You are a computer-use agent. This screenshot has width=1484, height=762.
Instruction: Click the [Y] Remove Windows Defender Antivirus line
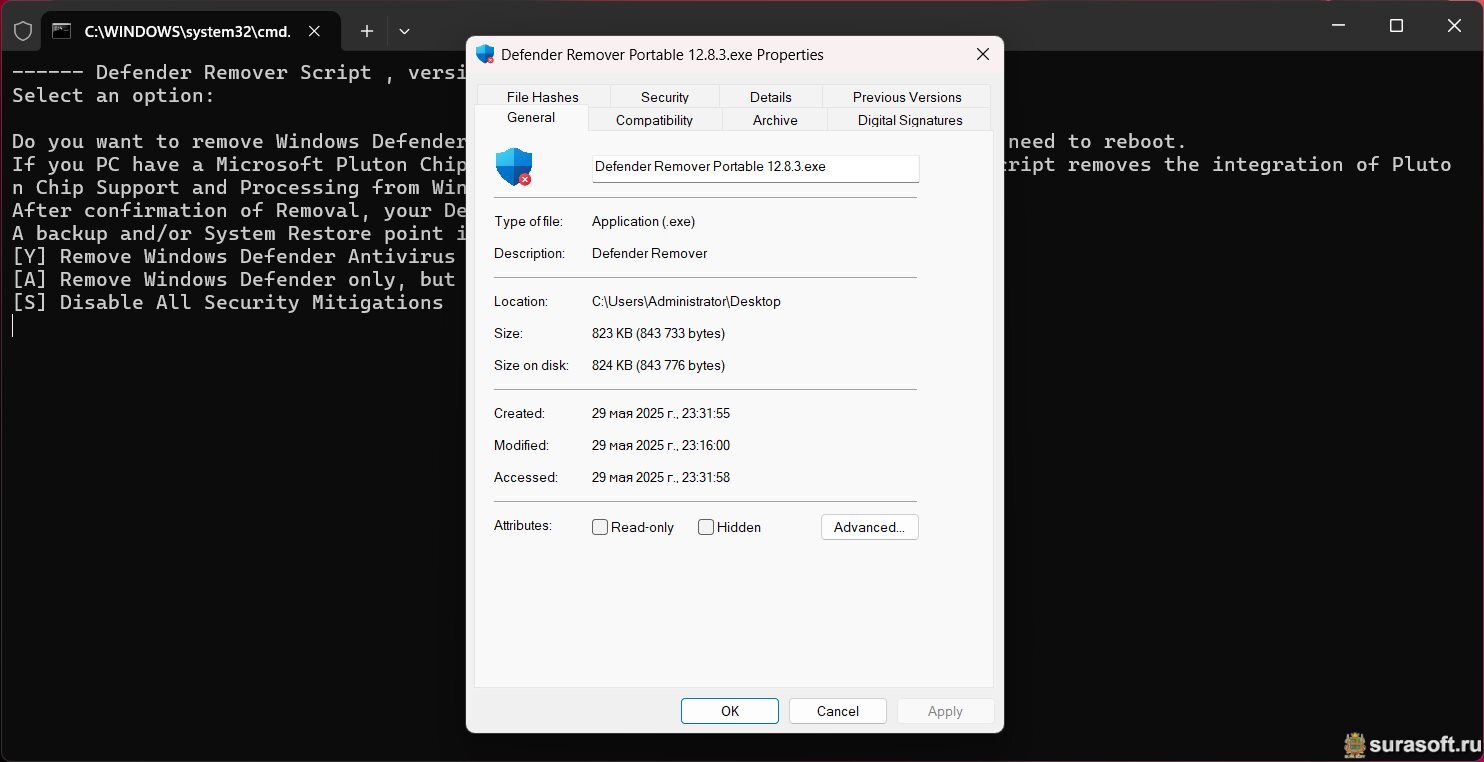click(234, 256)
